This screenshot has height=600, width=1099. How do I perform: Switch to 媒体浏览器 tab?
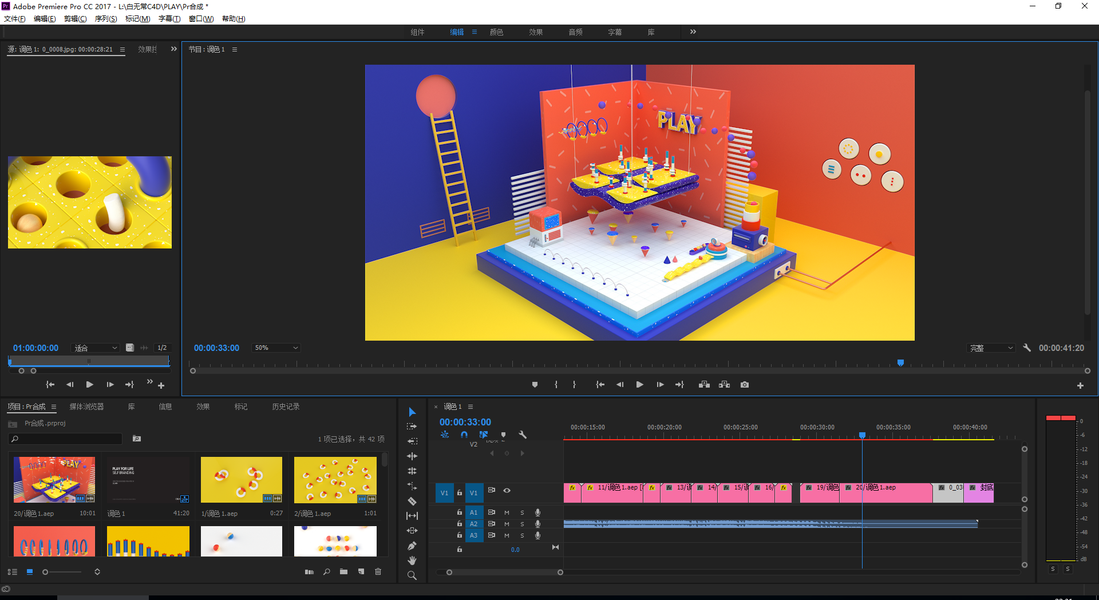click(86, 407)
